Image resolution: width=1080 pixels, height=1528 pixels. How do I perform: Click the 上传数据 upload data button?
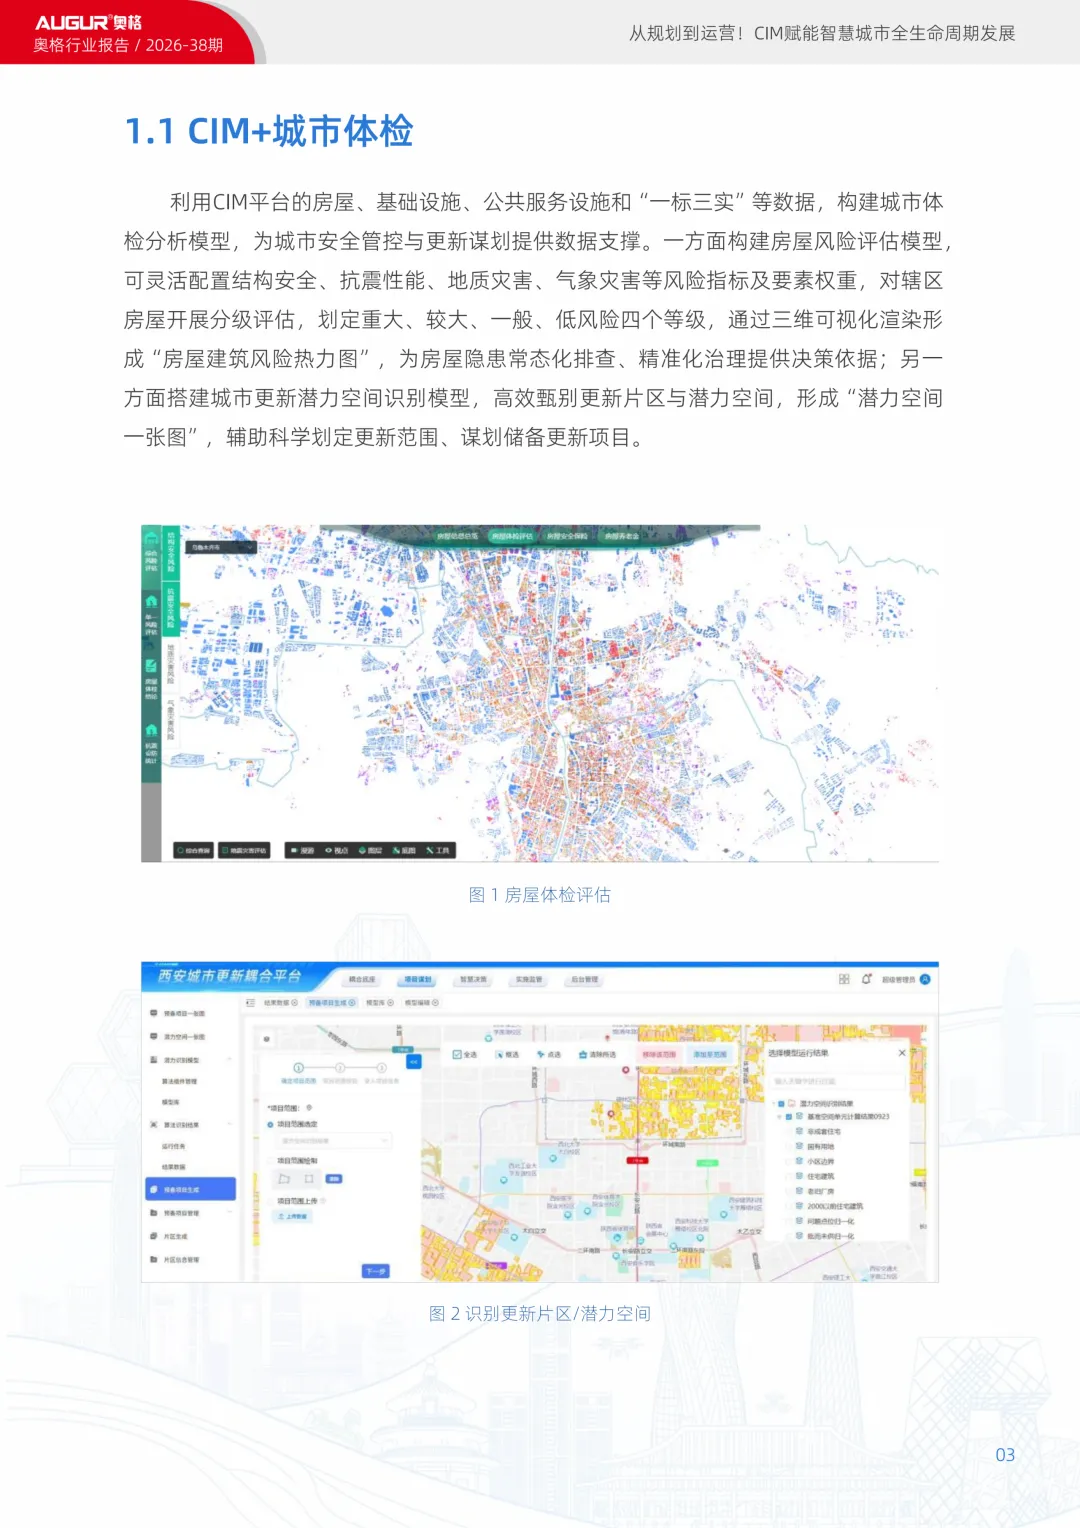[293, 1217]
